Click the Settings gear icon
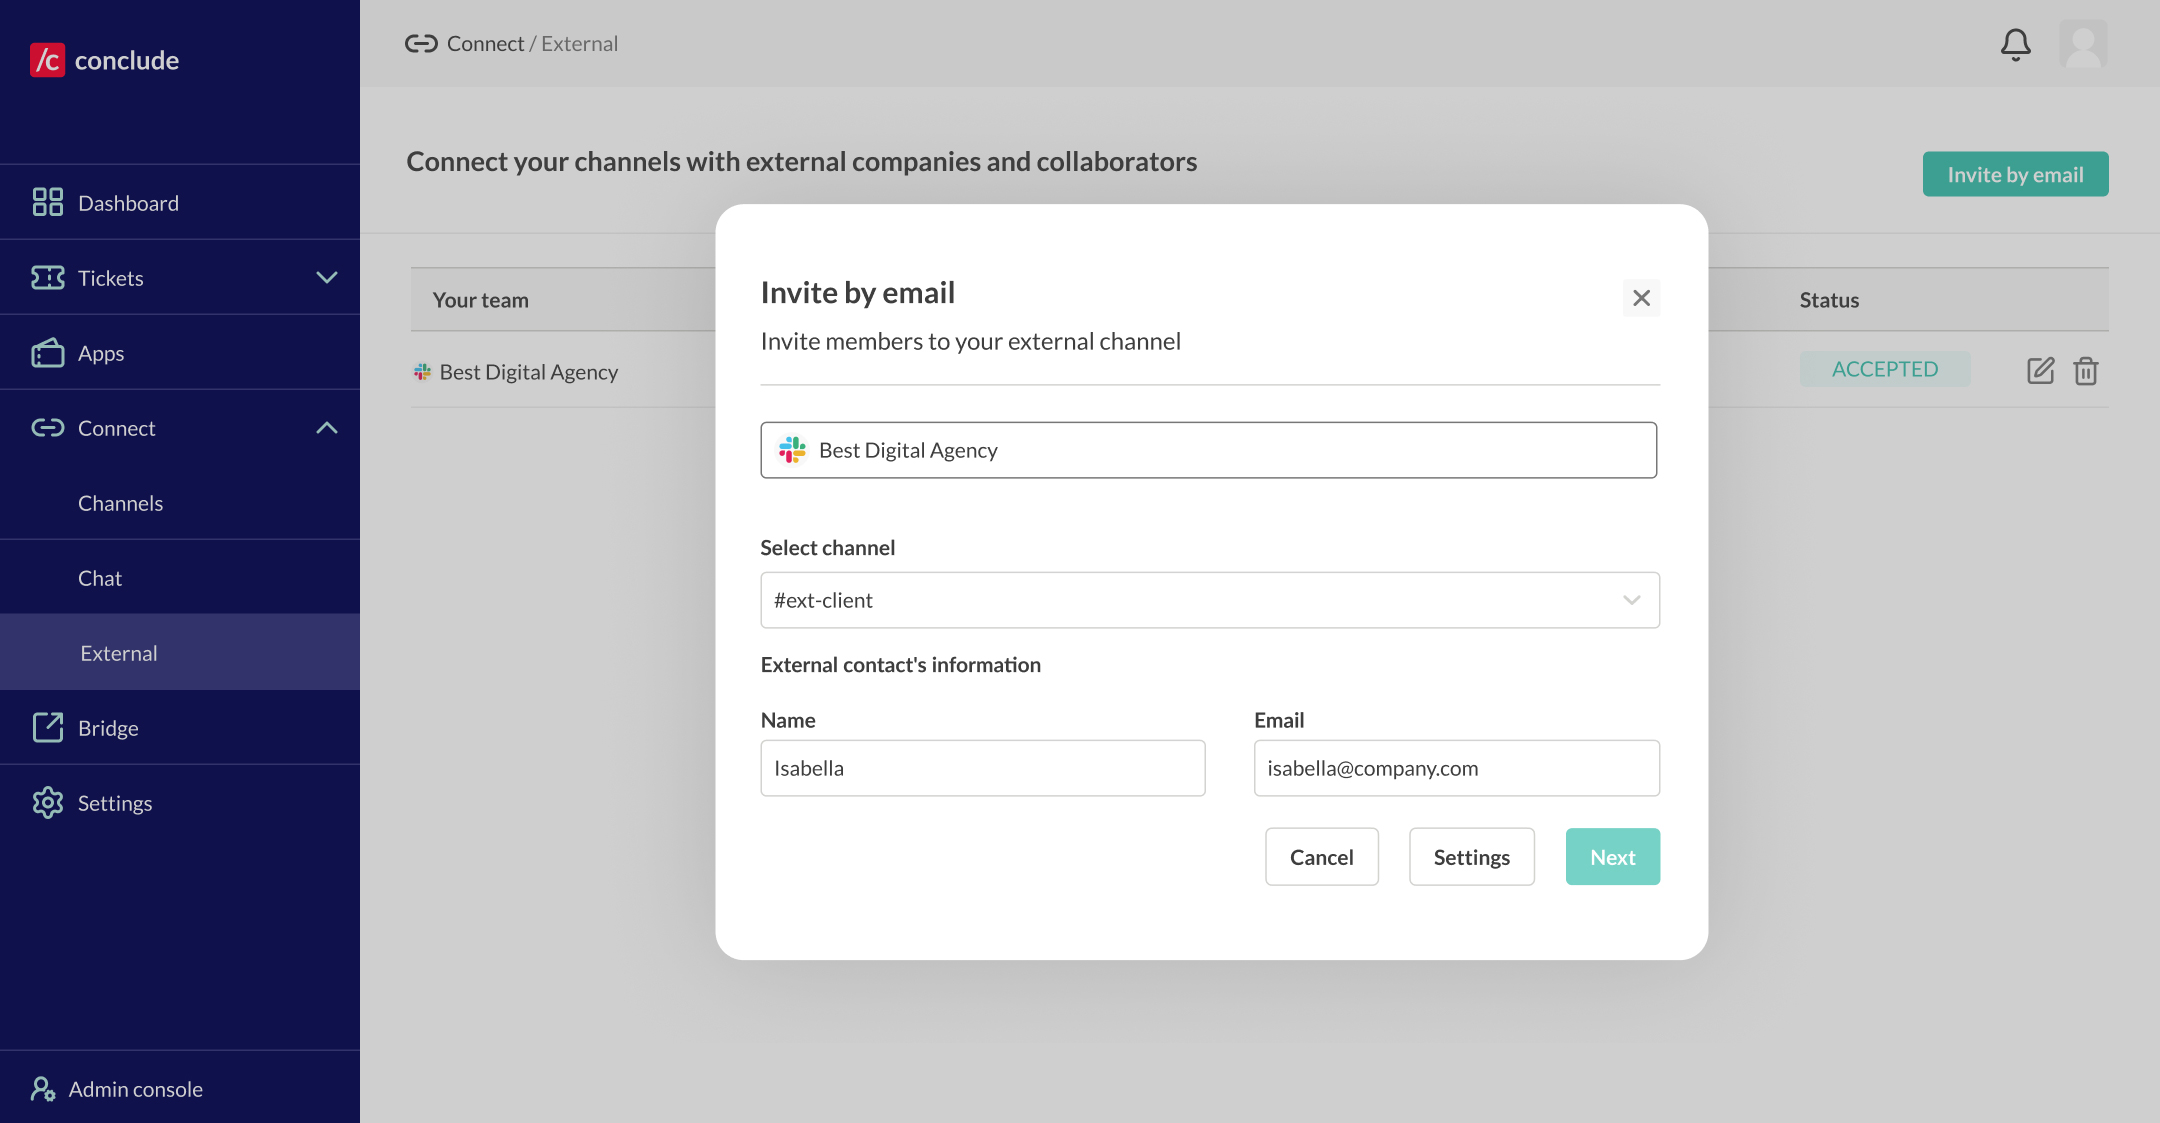Image resolution: width=2160 pixels, height=1123 pixels. tap(47, 803)
